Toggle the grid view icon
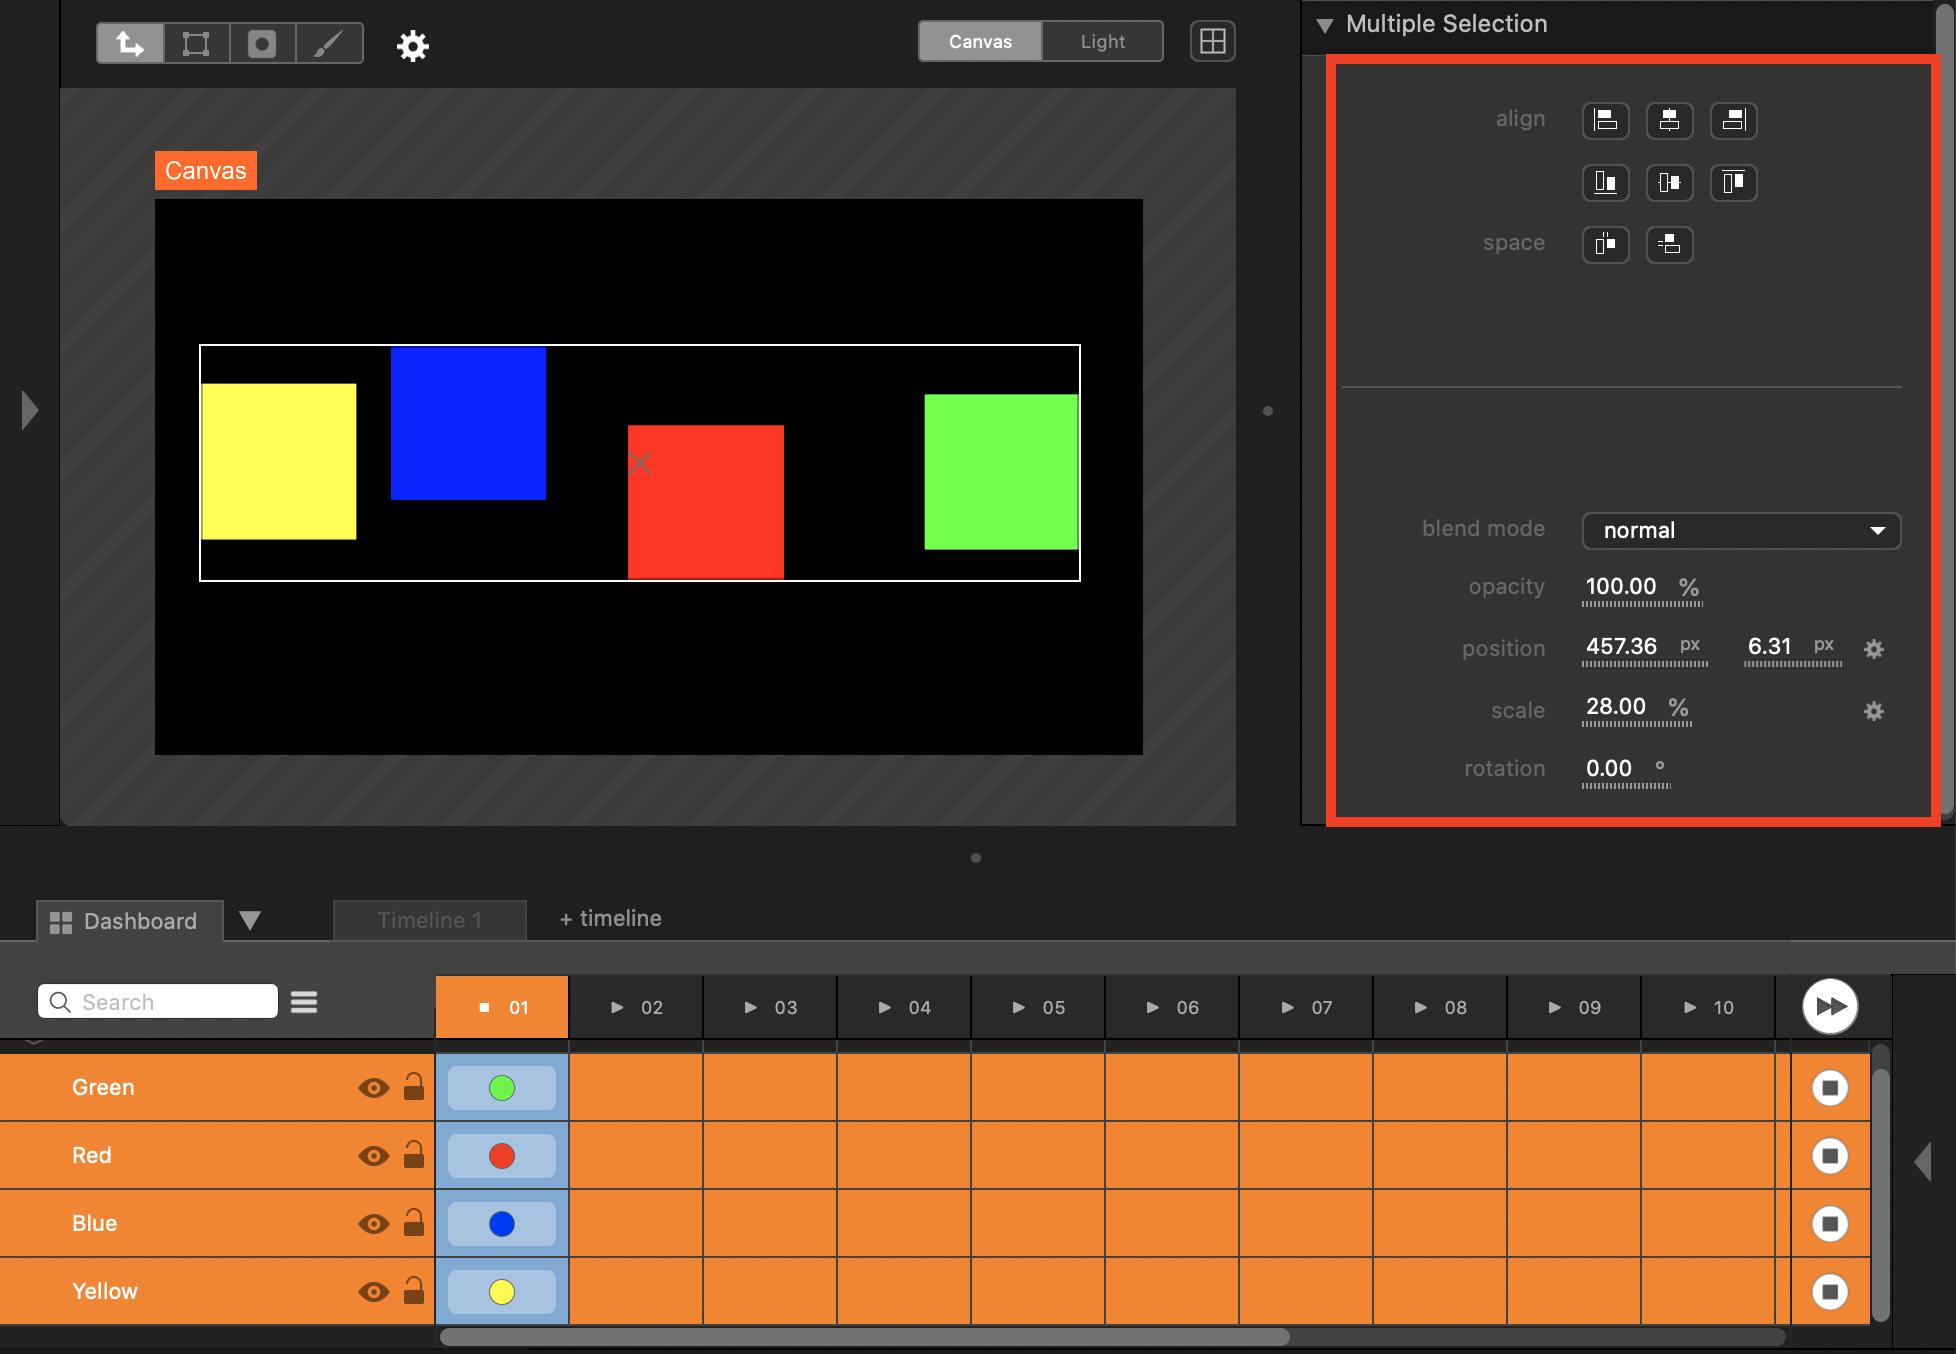1956x1354 pixels. (1212, 42)
